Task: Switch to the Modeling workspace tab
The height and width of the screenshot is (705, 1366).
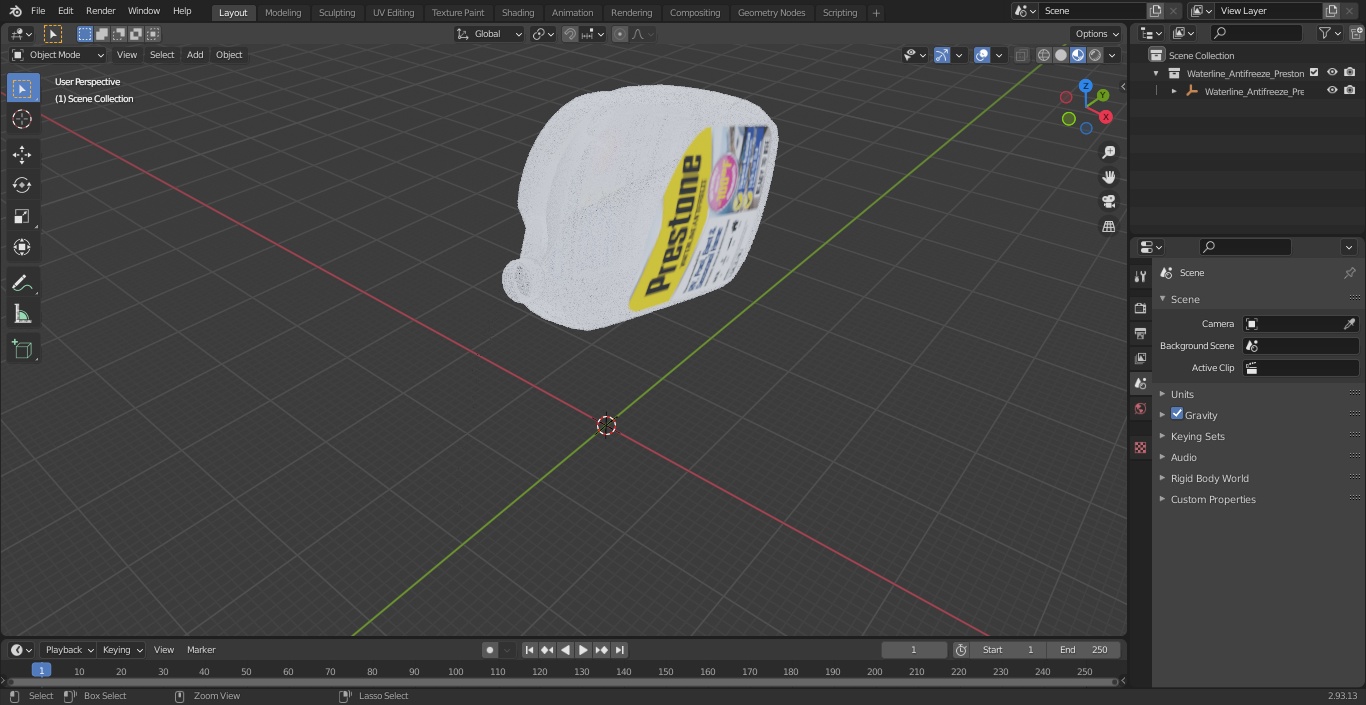Action: [283, 13]
